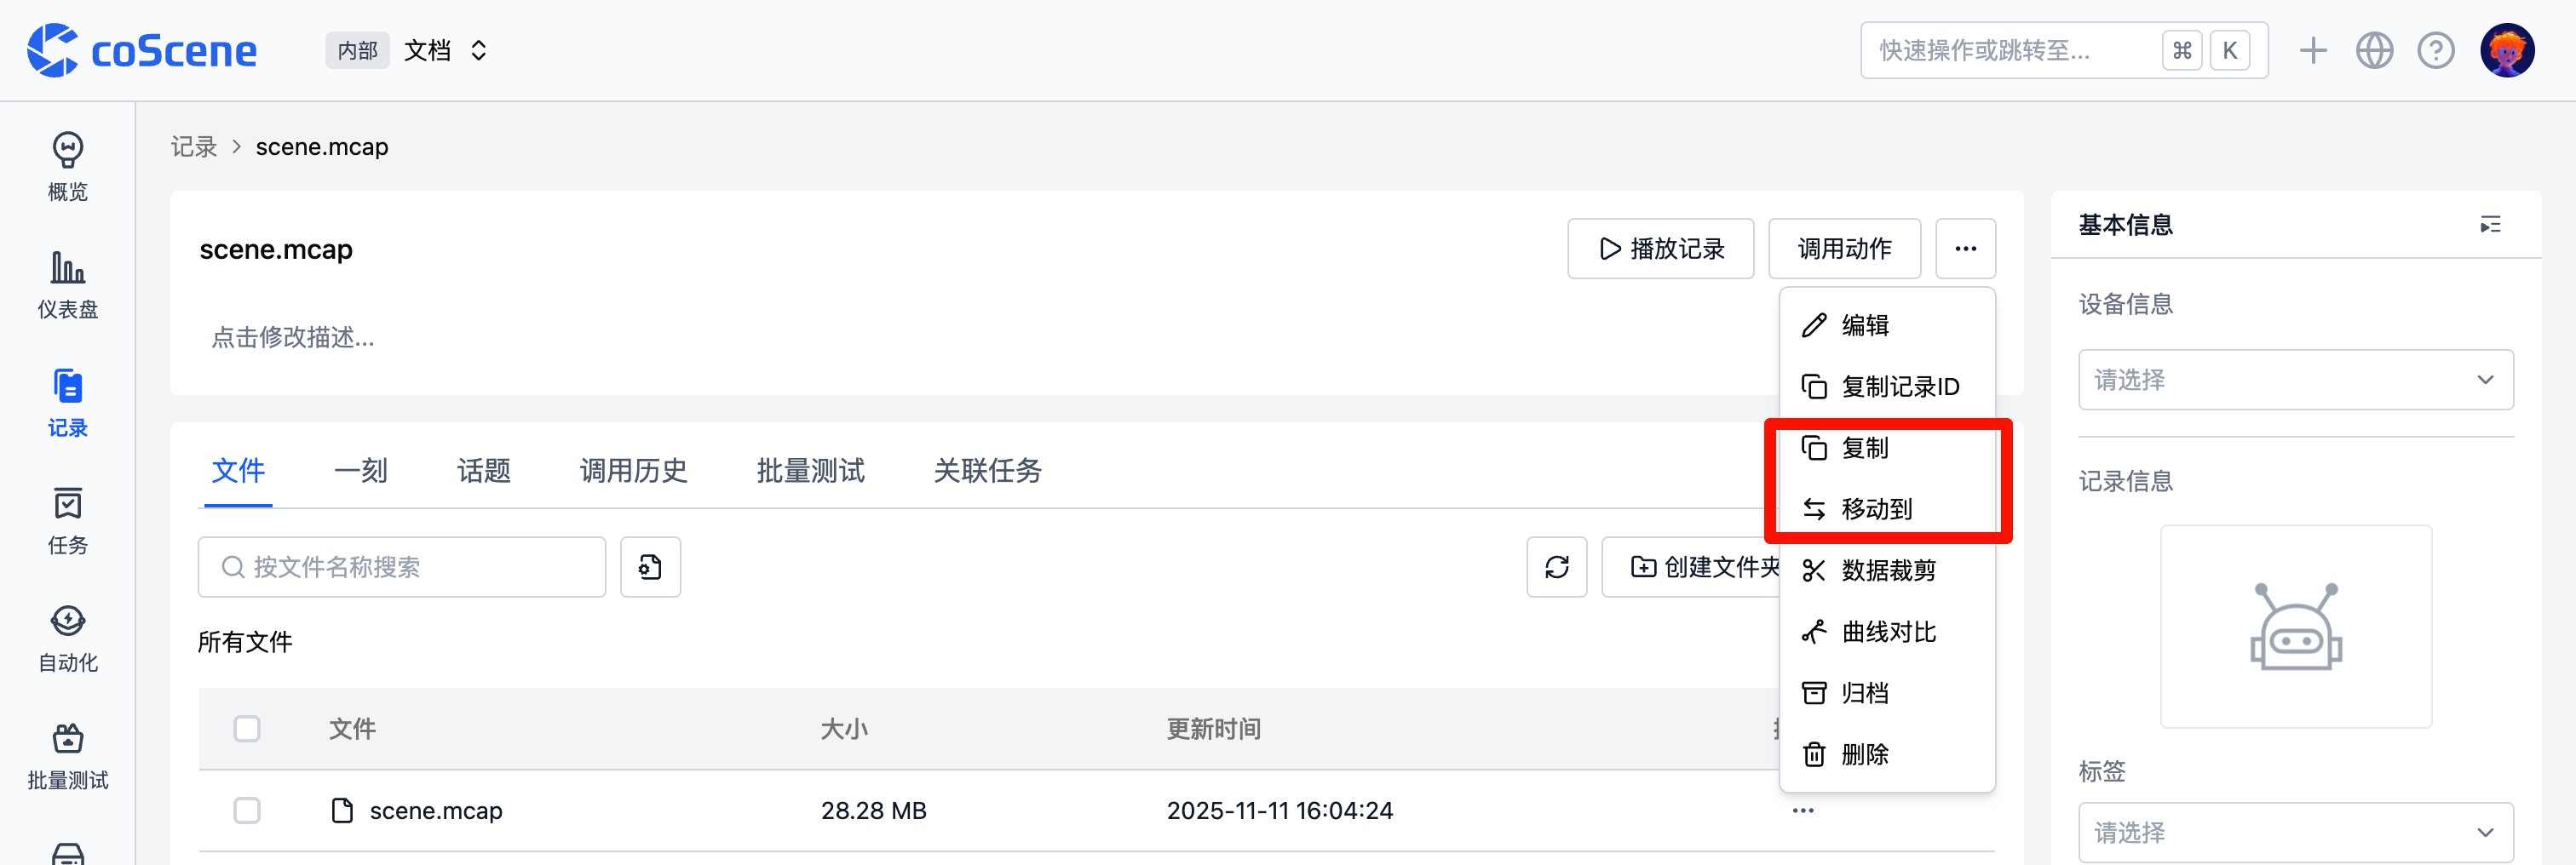Switch to the 话题 tab
The width and height of the screenshot is (2576, 865).
[483, 470]
